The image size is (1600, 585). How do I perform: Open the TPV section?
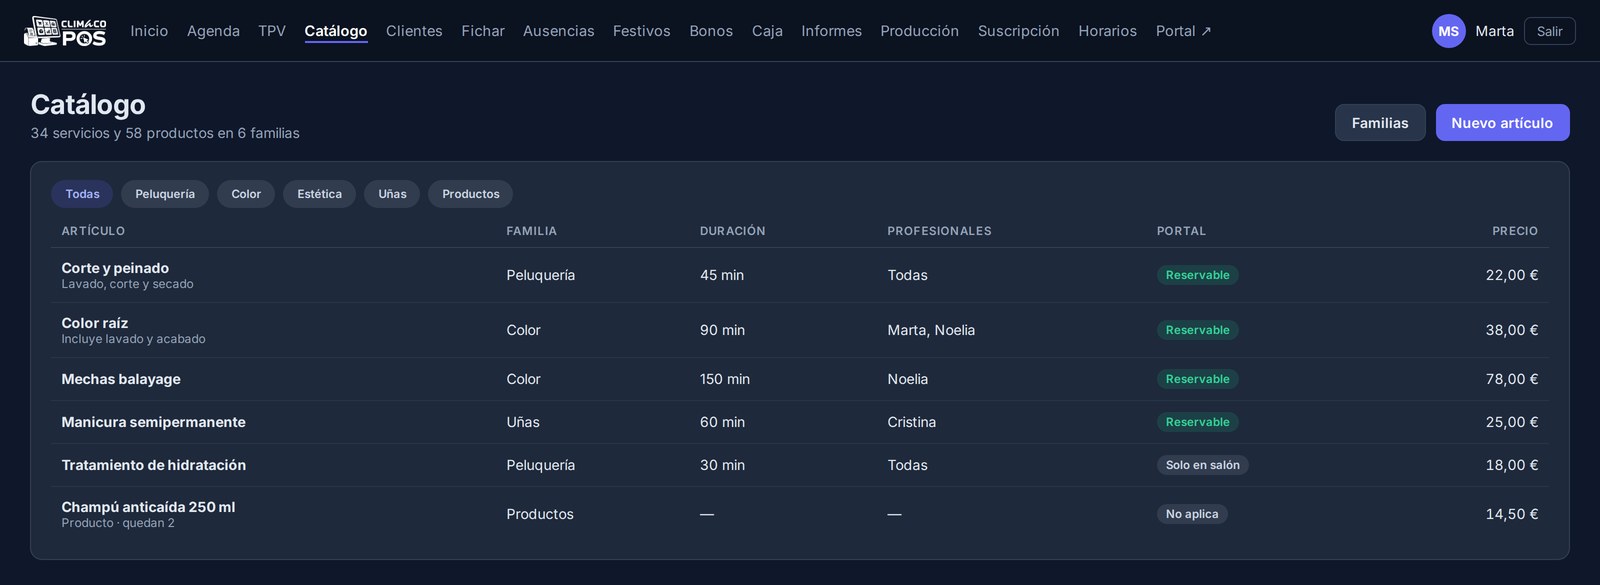pos(272,31)
